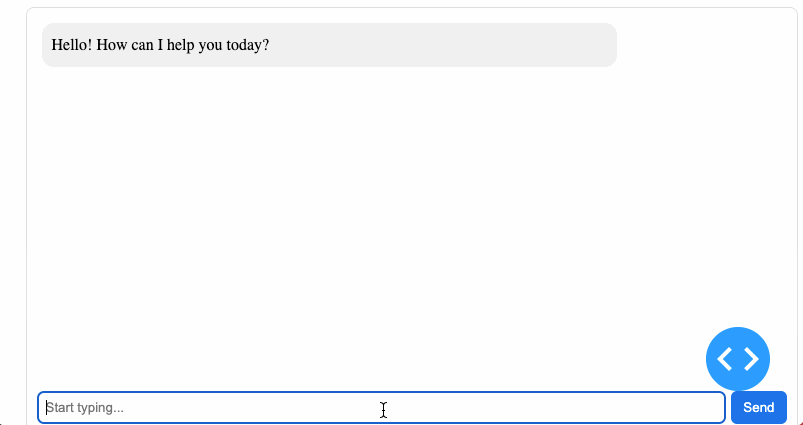Click the left angle bracket on blue circle
This screenshot has width=803, height=425.
725,358
